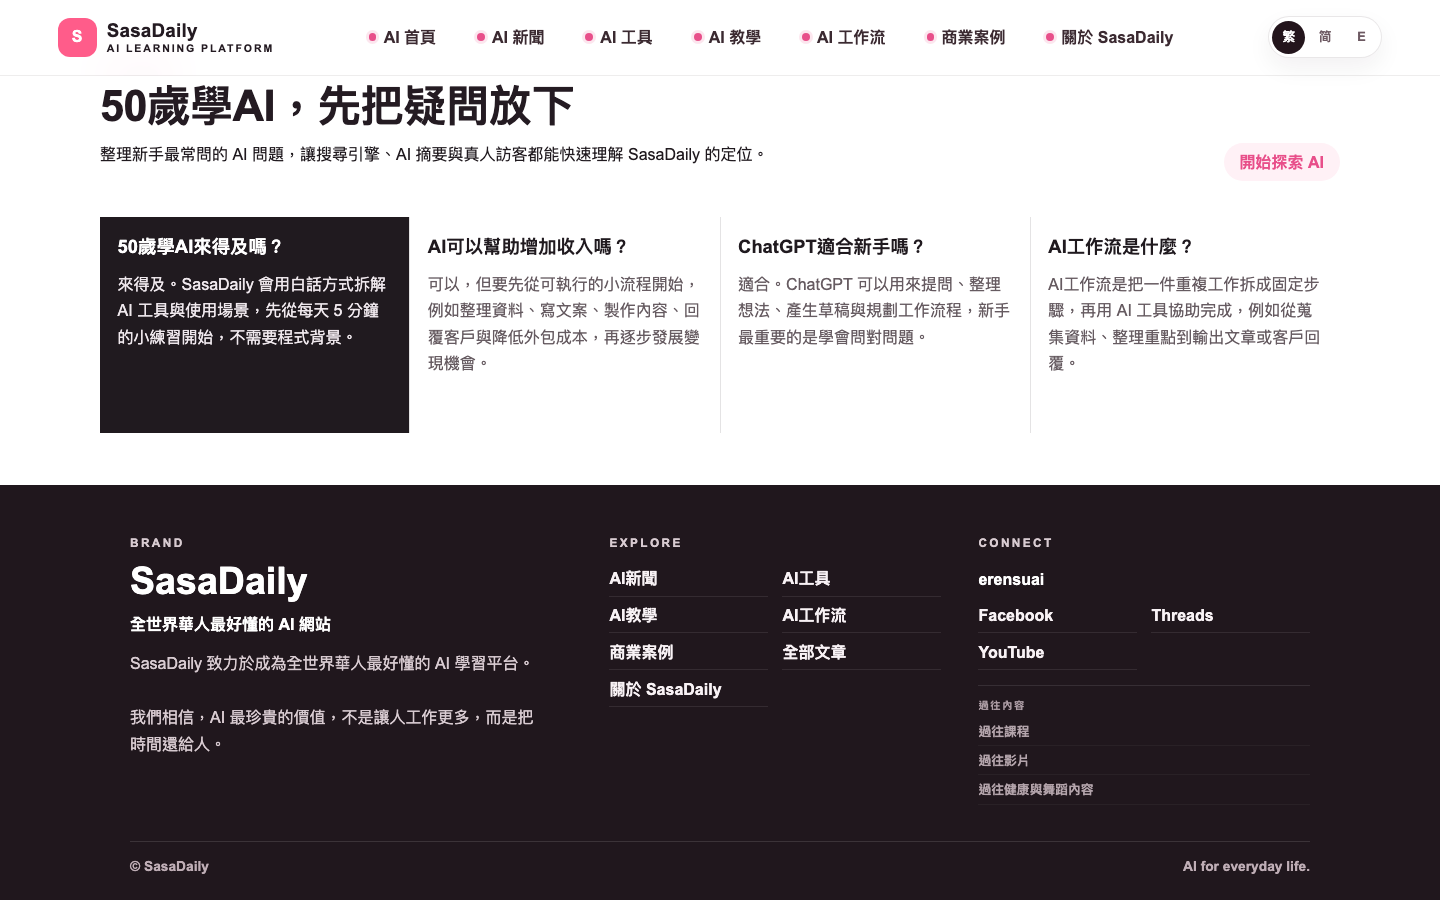
Task: Select AI 教學 in top navigation
Action: (x=727, y=37)
